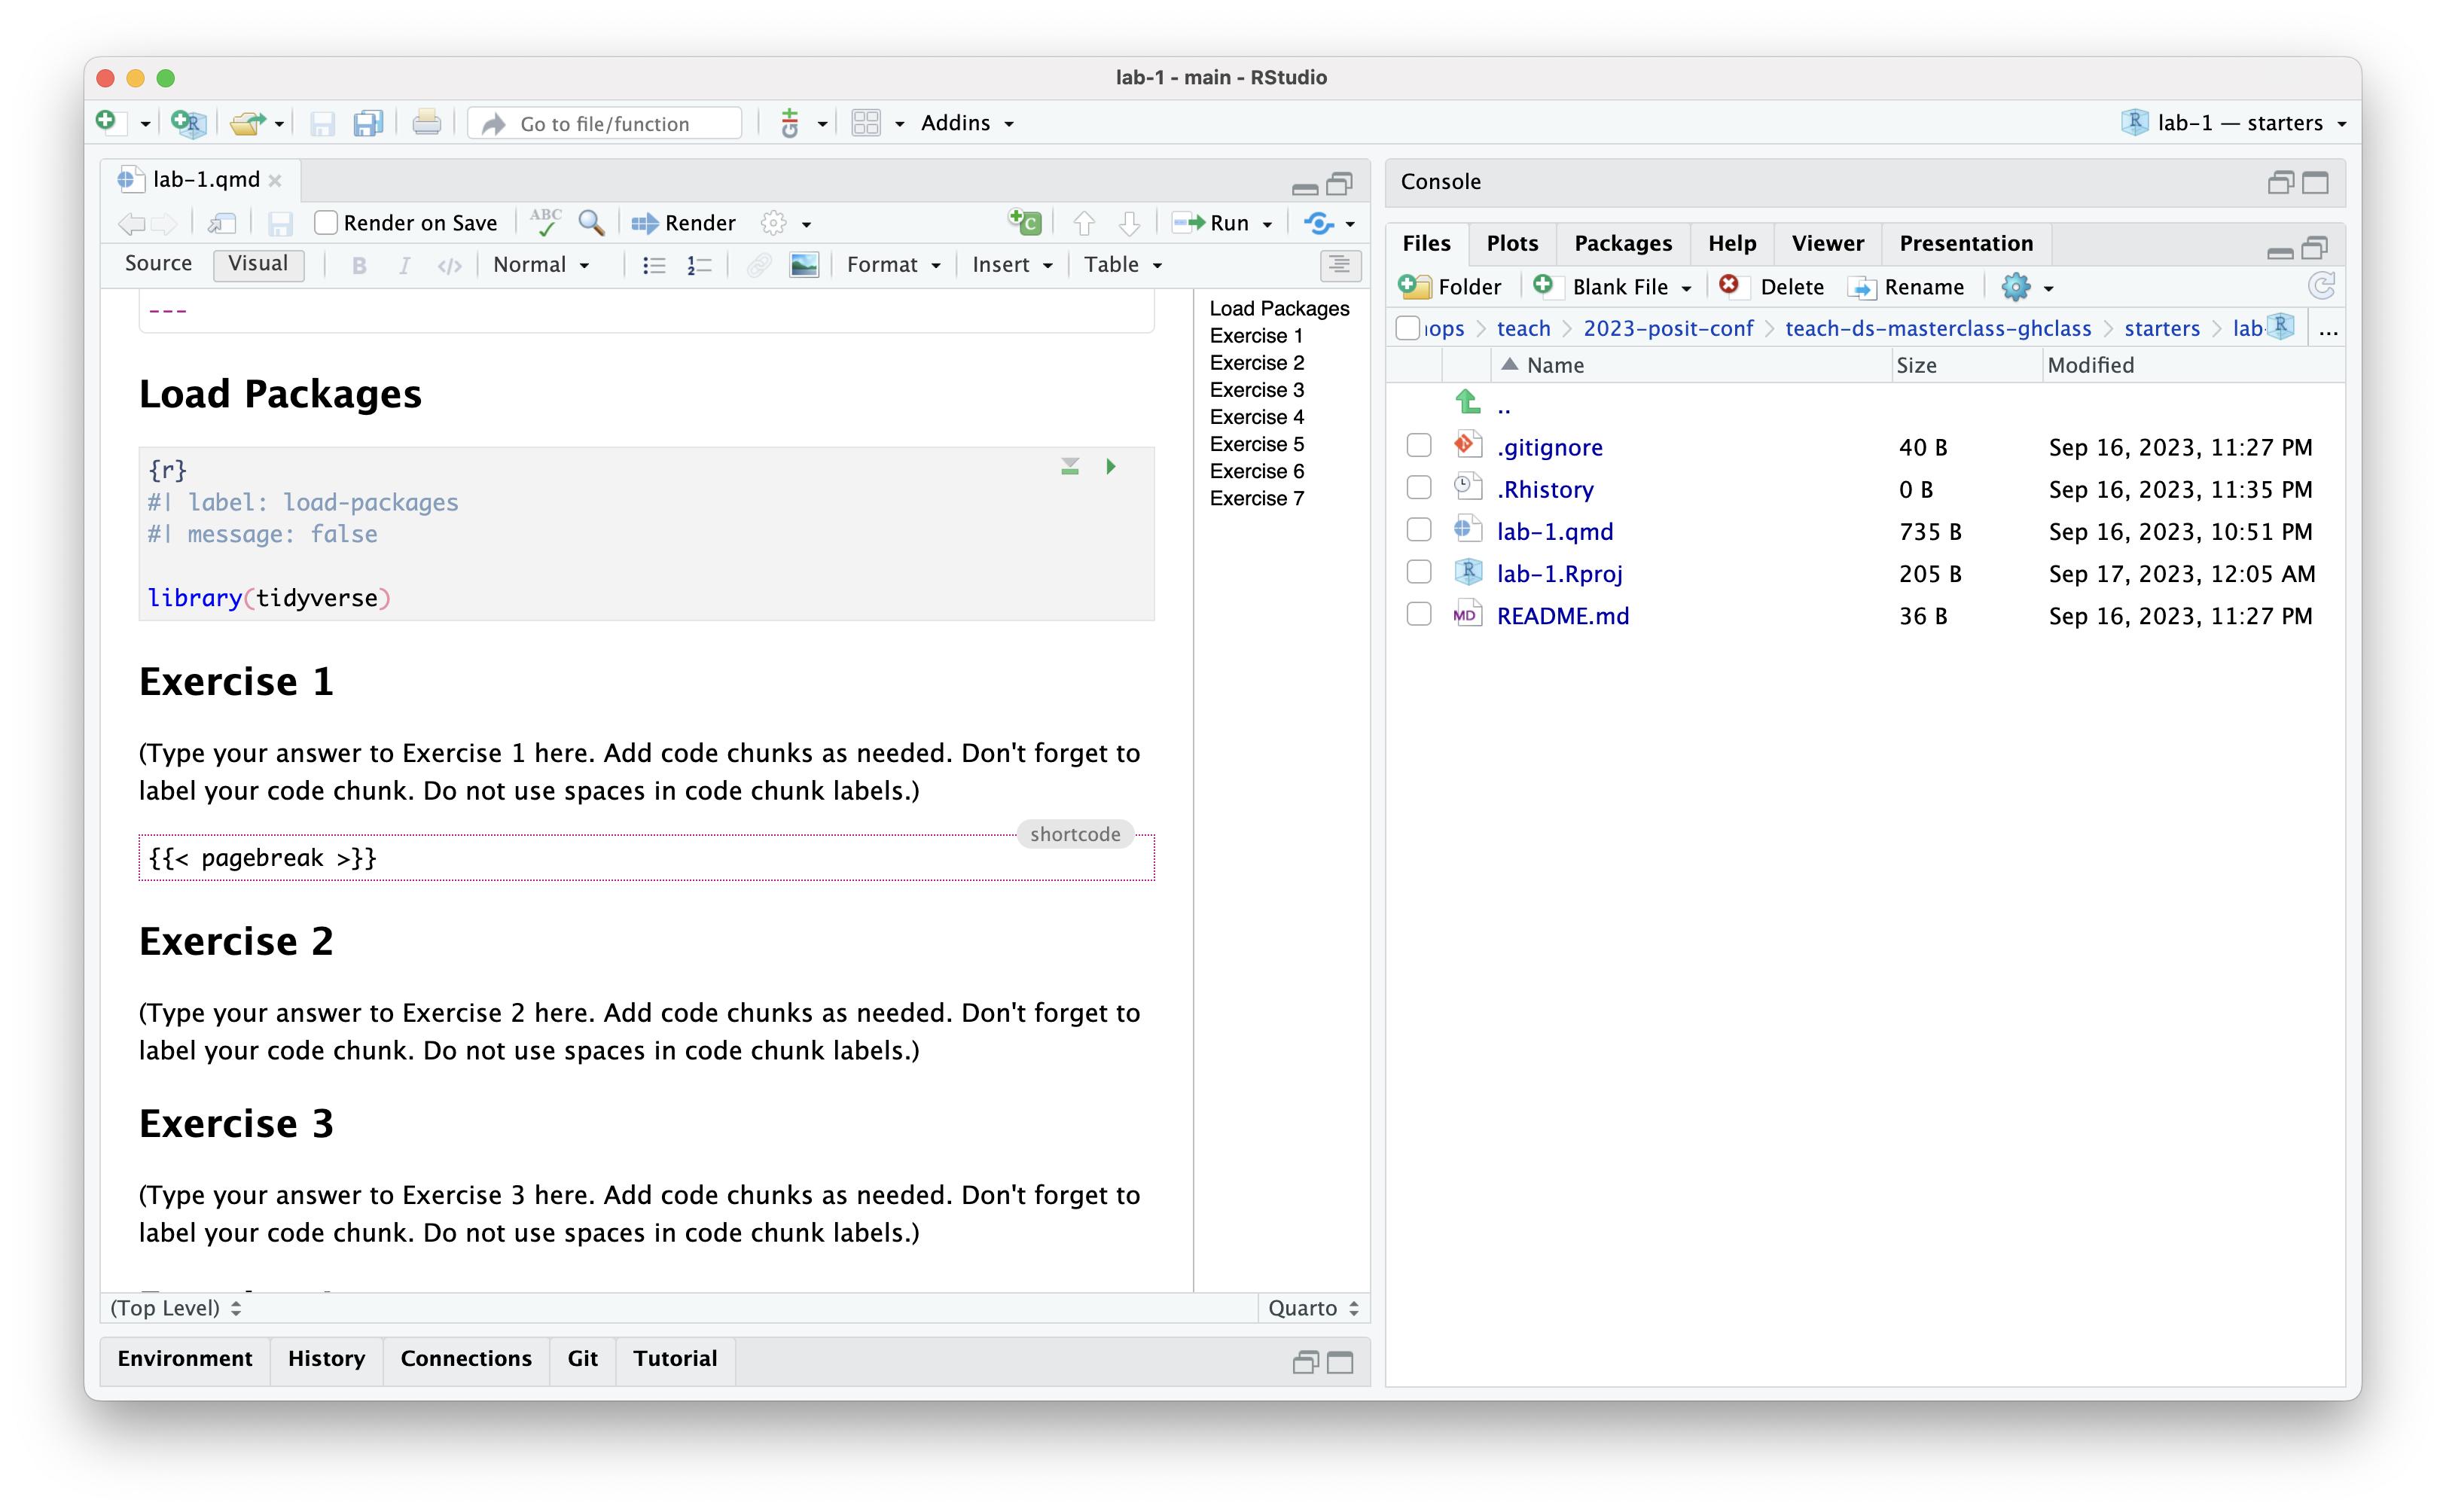Open the lab-1.Rproj file link

coord(1558,573)
